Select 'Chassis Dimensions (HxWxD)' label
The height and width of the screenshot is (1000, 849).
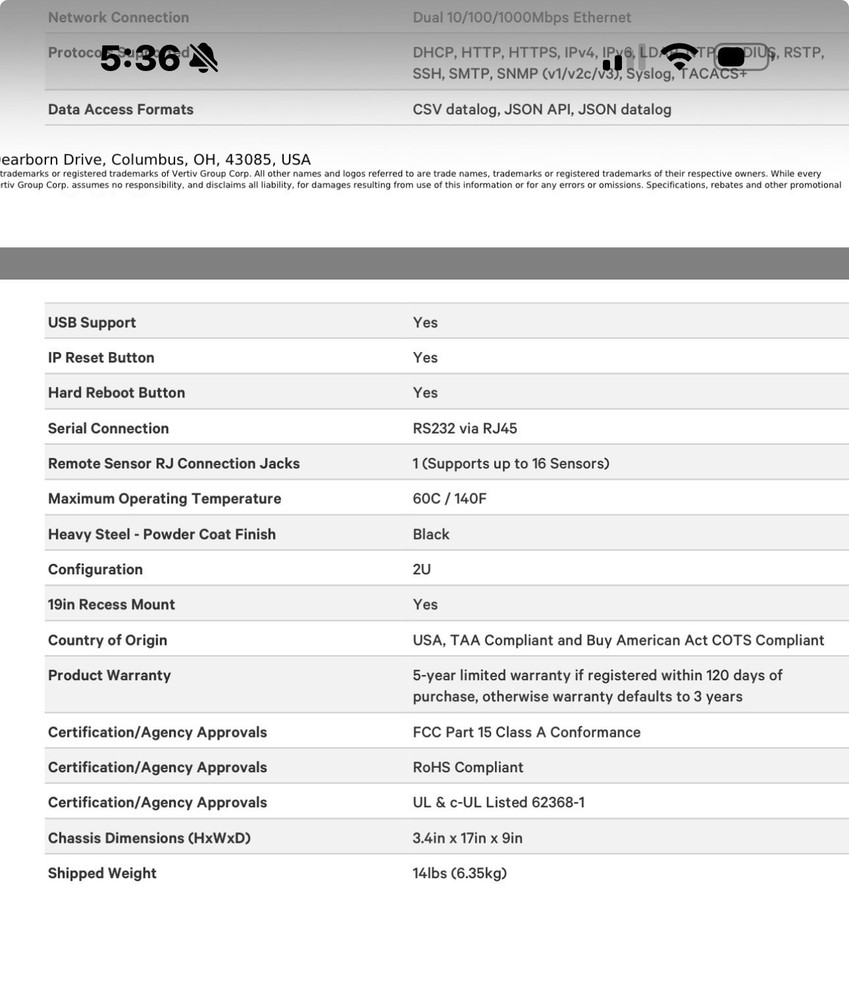tap(149, 837)
